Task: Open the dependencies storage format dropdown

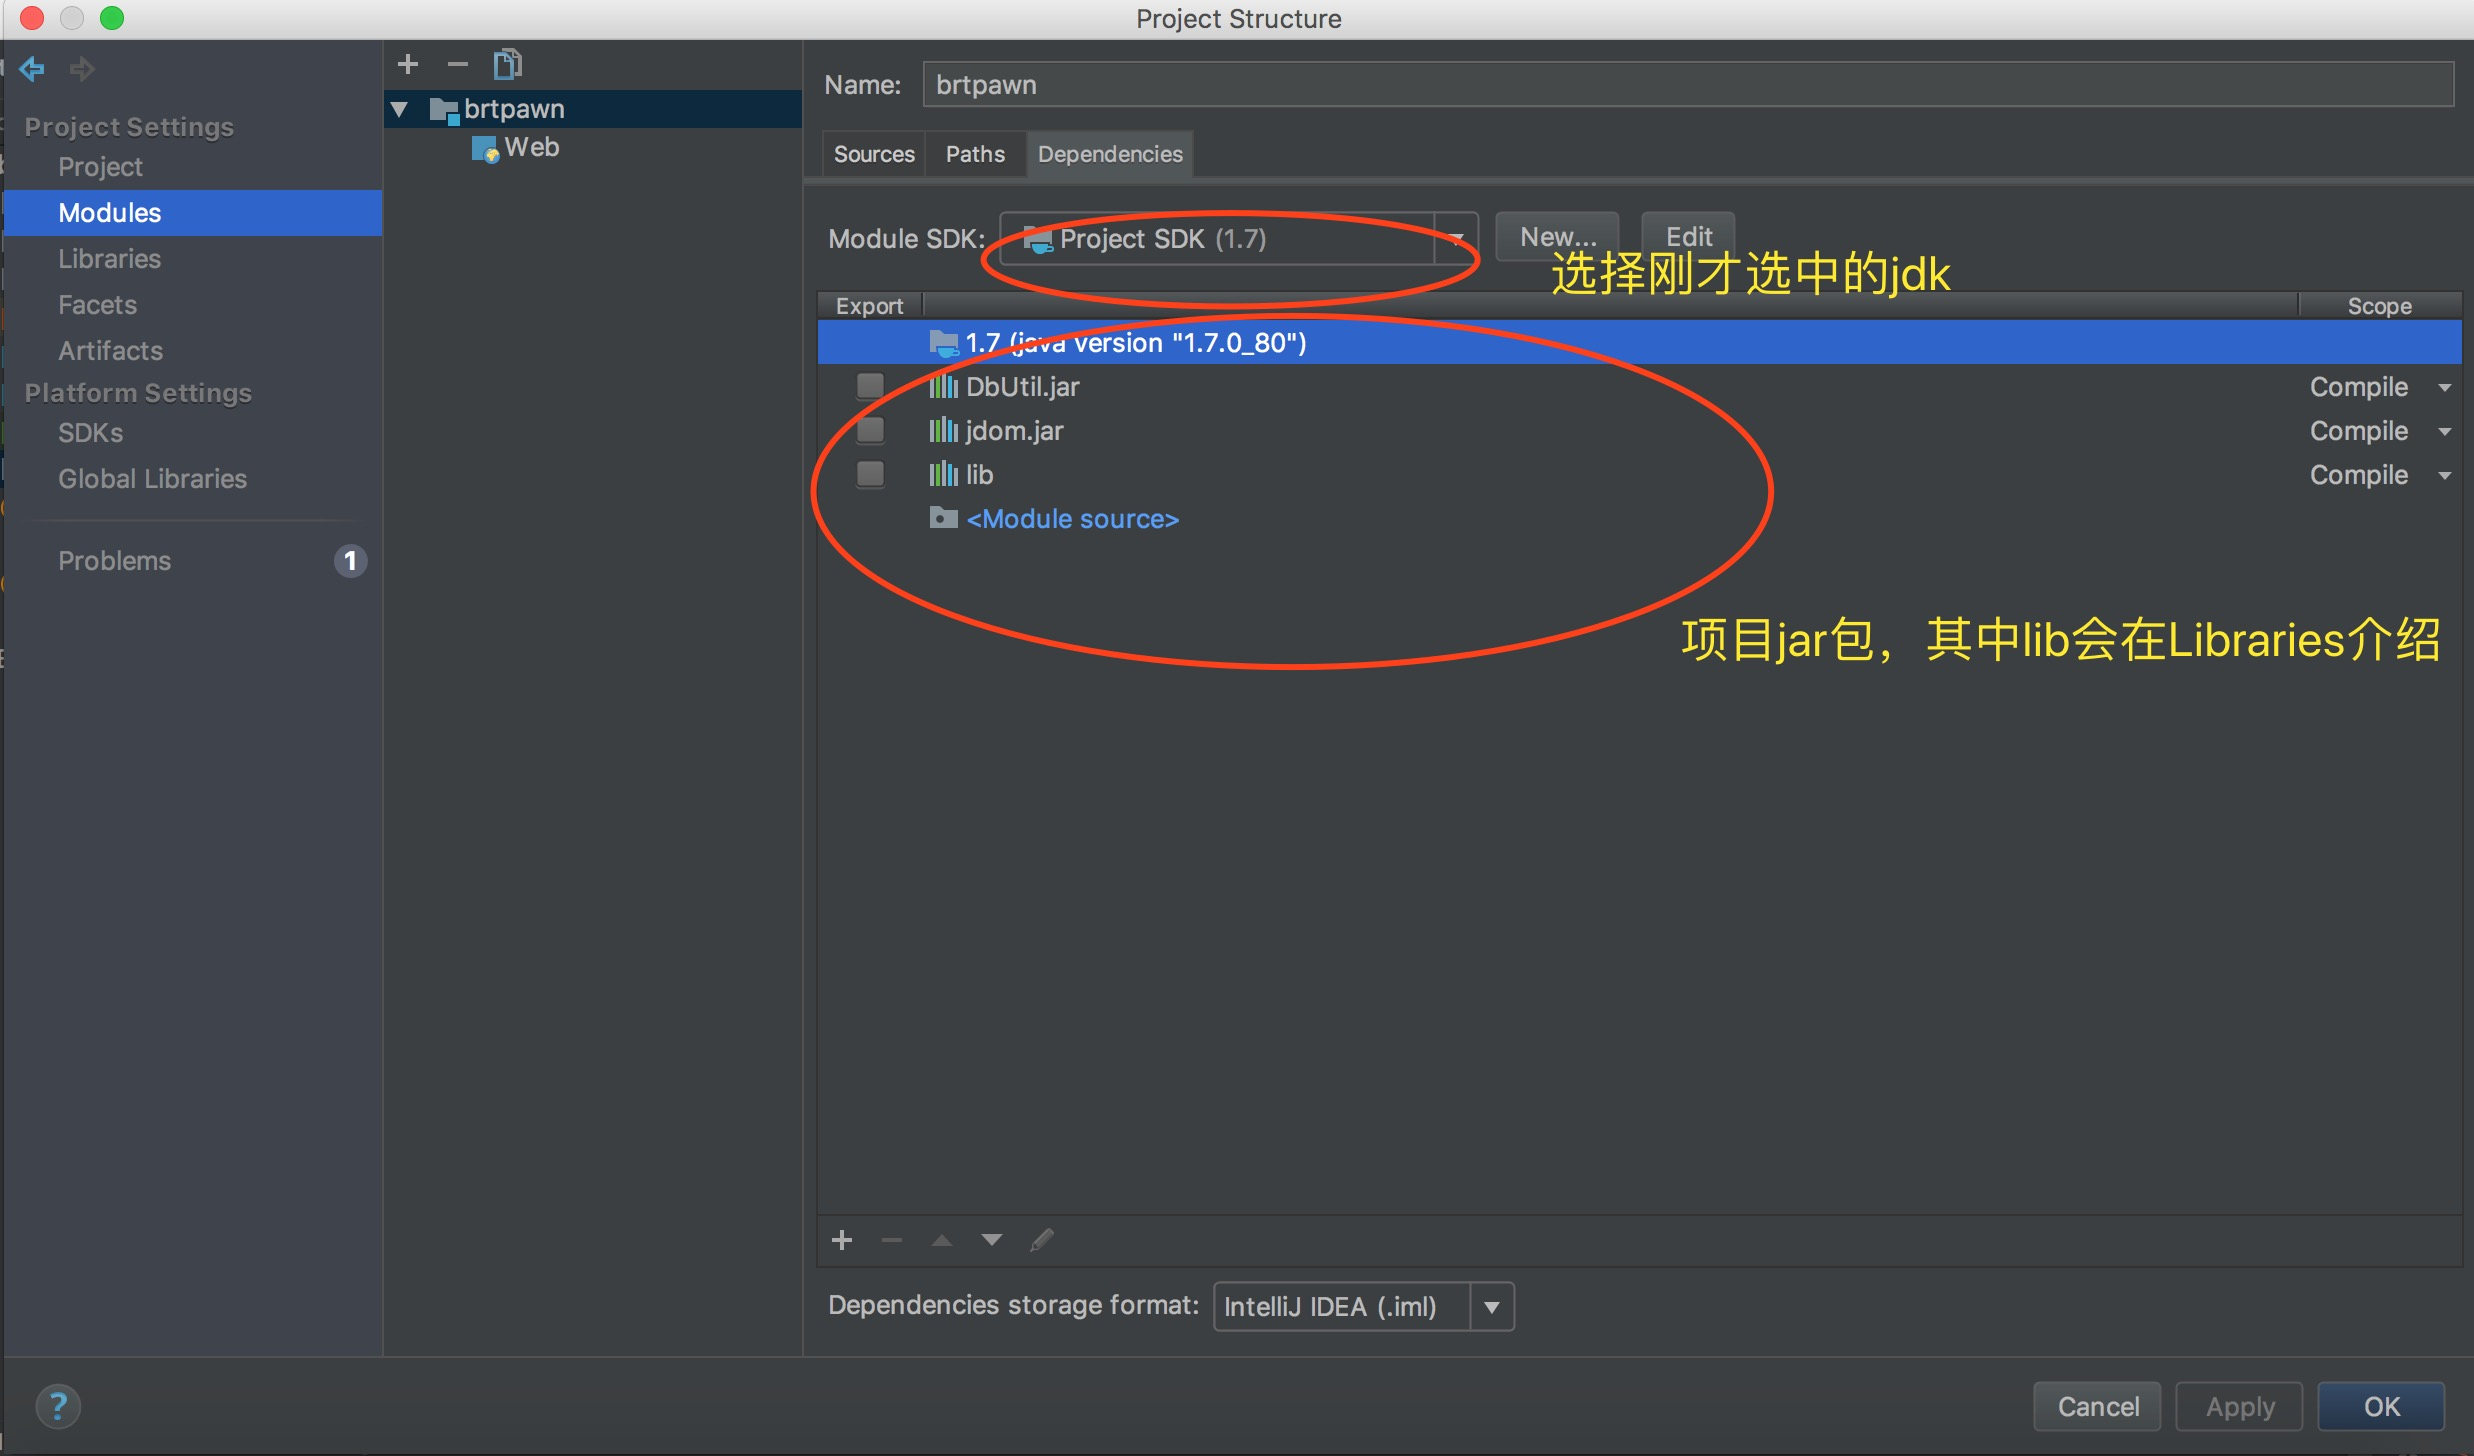Action: 1491,1307
